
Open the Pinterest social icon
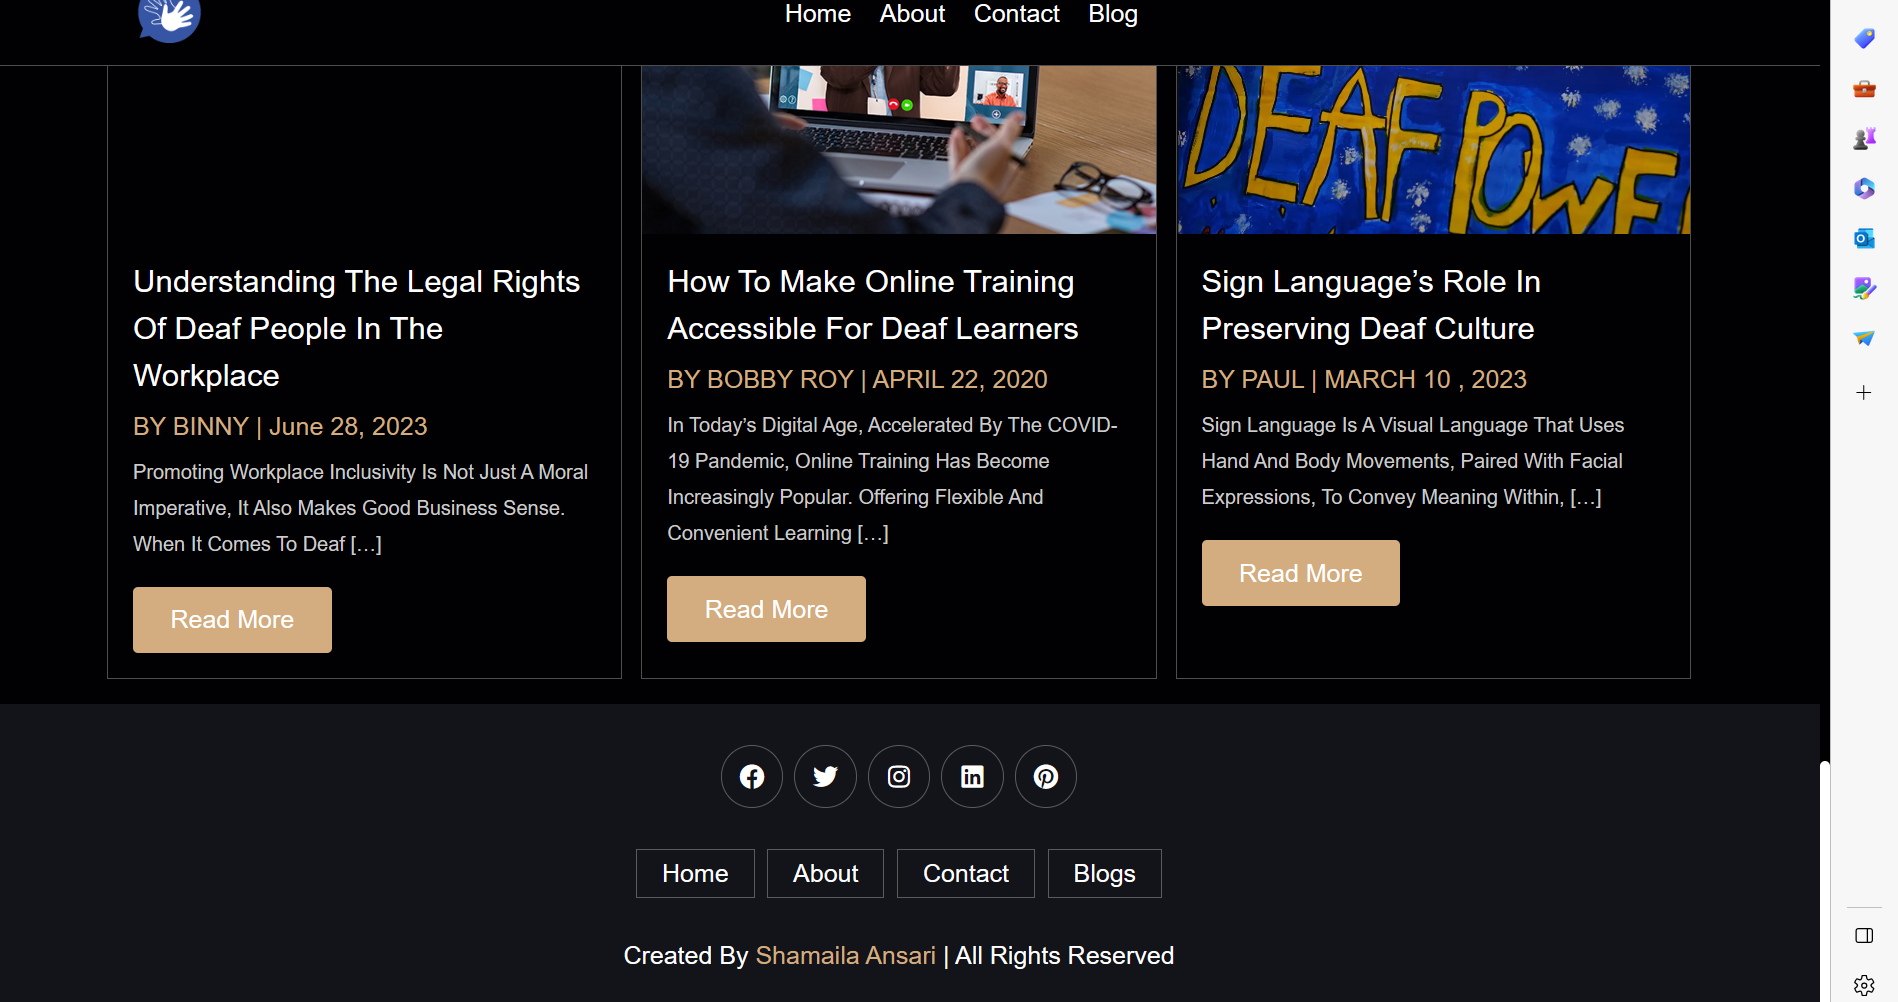pyautogui.click(x=1046, y=776)
